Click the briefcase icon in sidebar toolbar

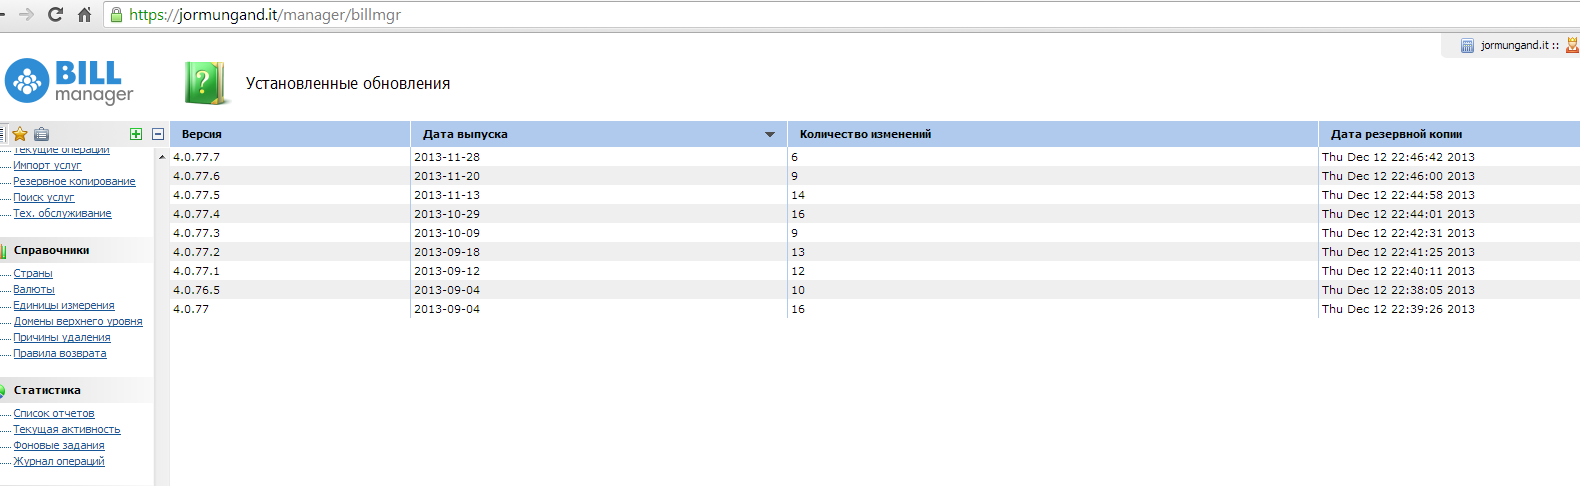pyautogui.click(x=41, y=134)
